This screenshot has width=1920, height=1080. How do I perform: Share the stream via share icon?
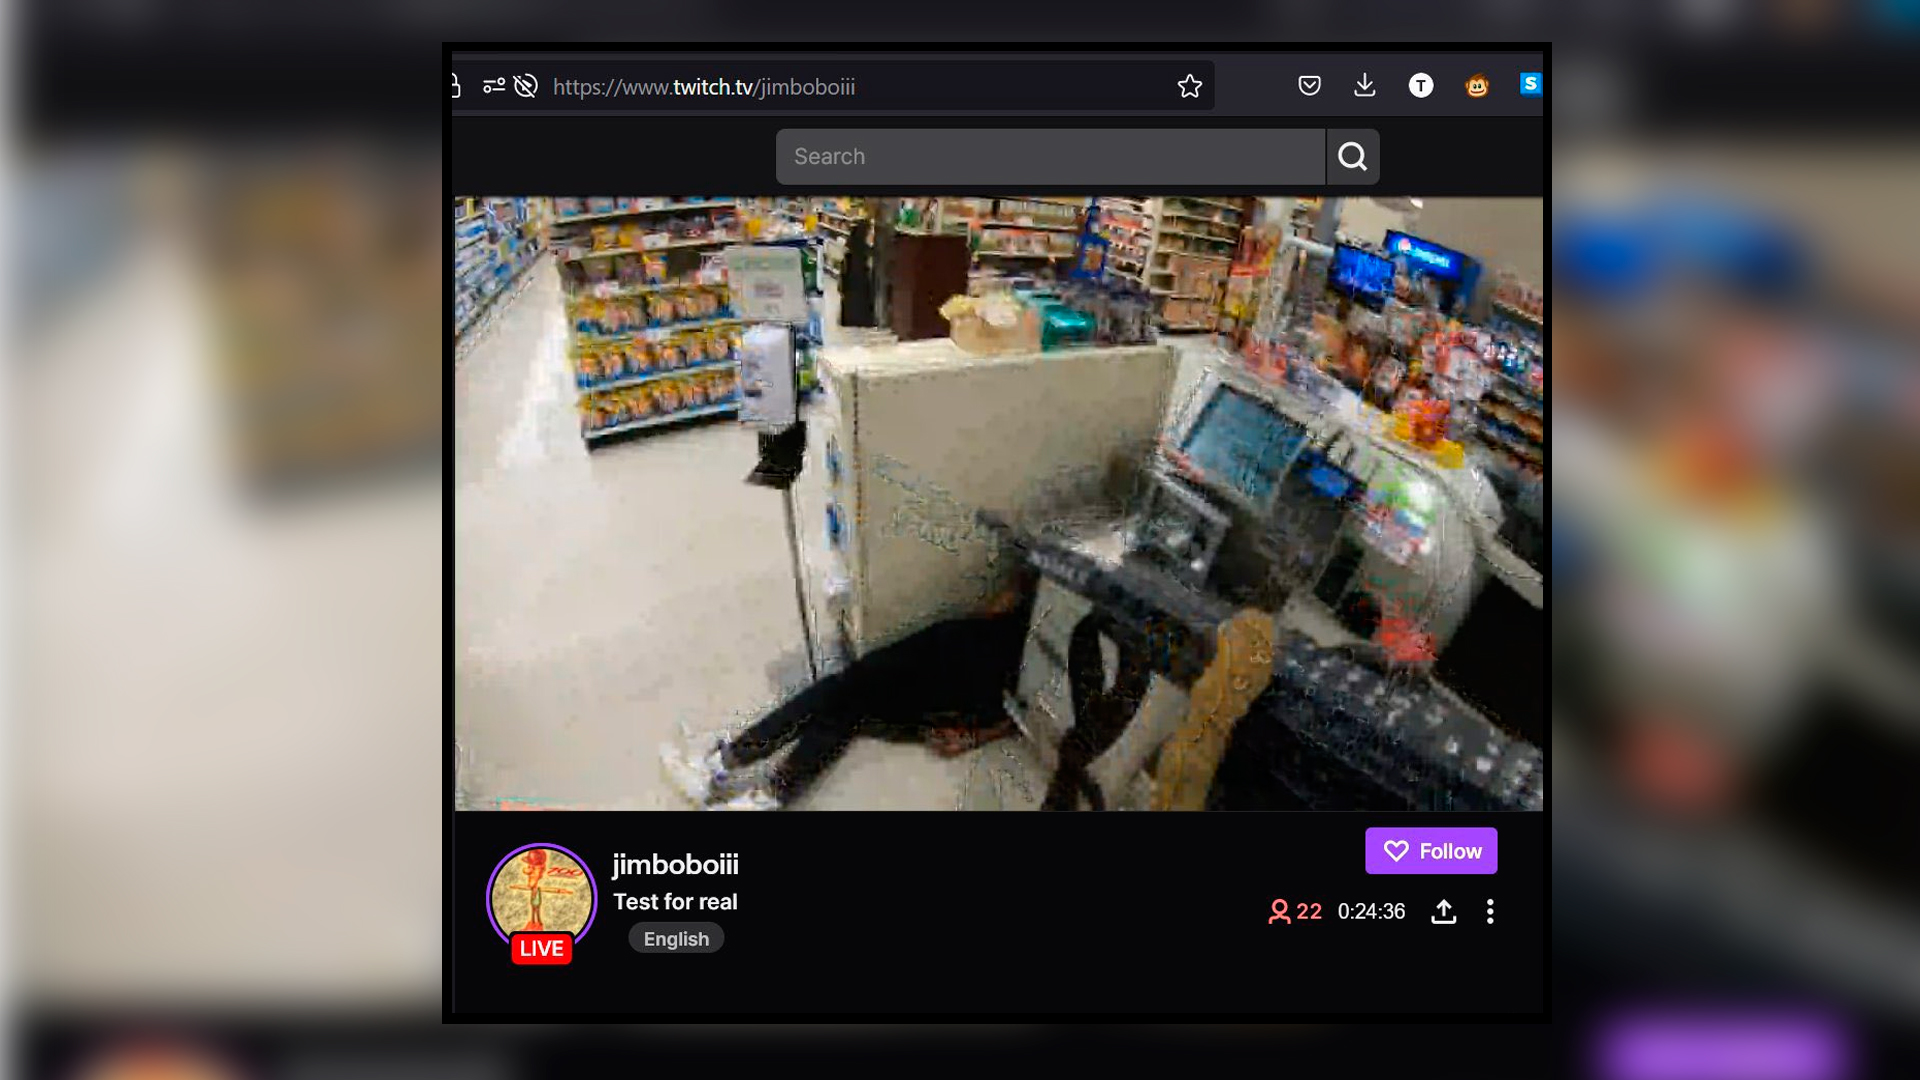point(1443,911)
